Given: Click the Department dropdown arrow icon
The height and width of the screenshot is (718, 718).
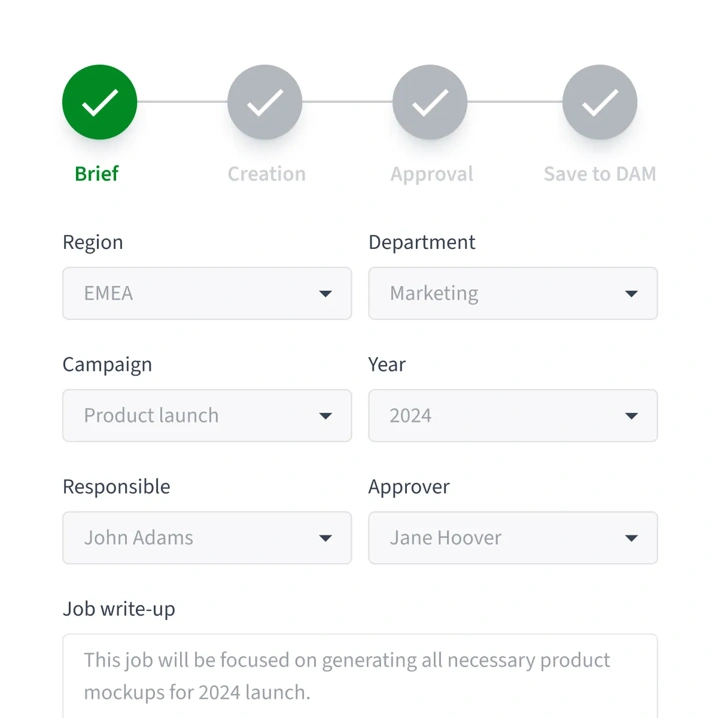Looking at the screenshot, I should tap(631, 294).
